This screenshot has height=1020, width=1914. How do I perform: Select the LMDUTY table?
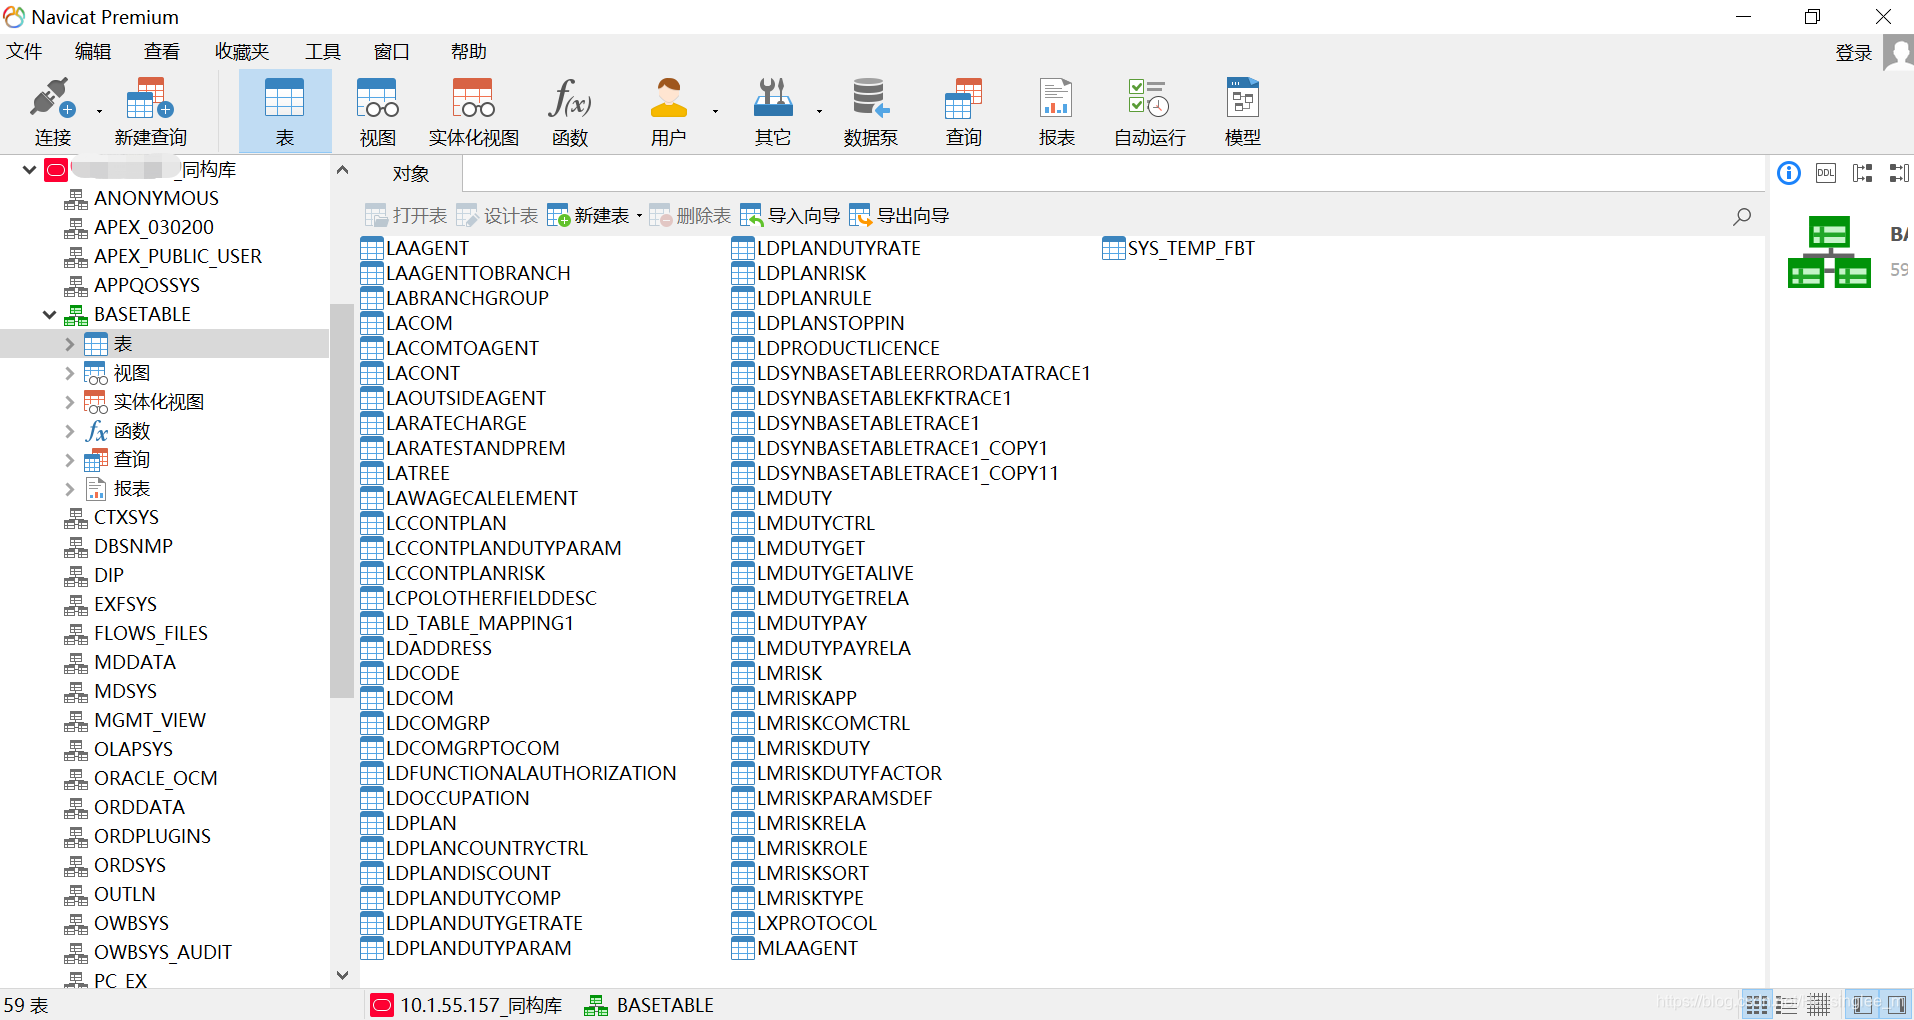[x=794, y=498]
